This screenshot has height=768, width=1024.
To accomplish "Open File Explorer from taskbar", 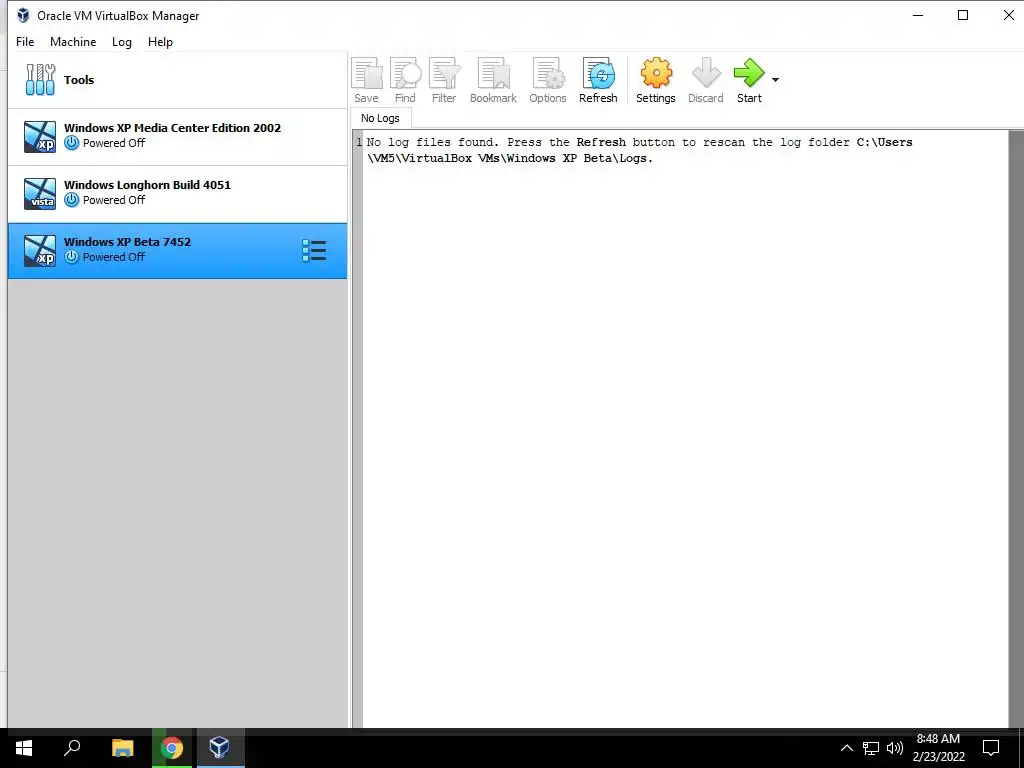I will [x=122, y=748].
